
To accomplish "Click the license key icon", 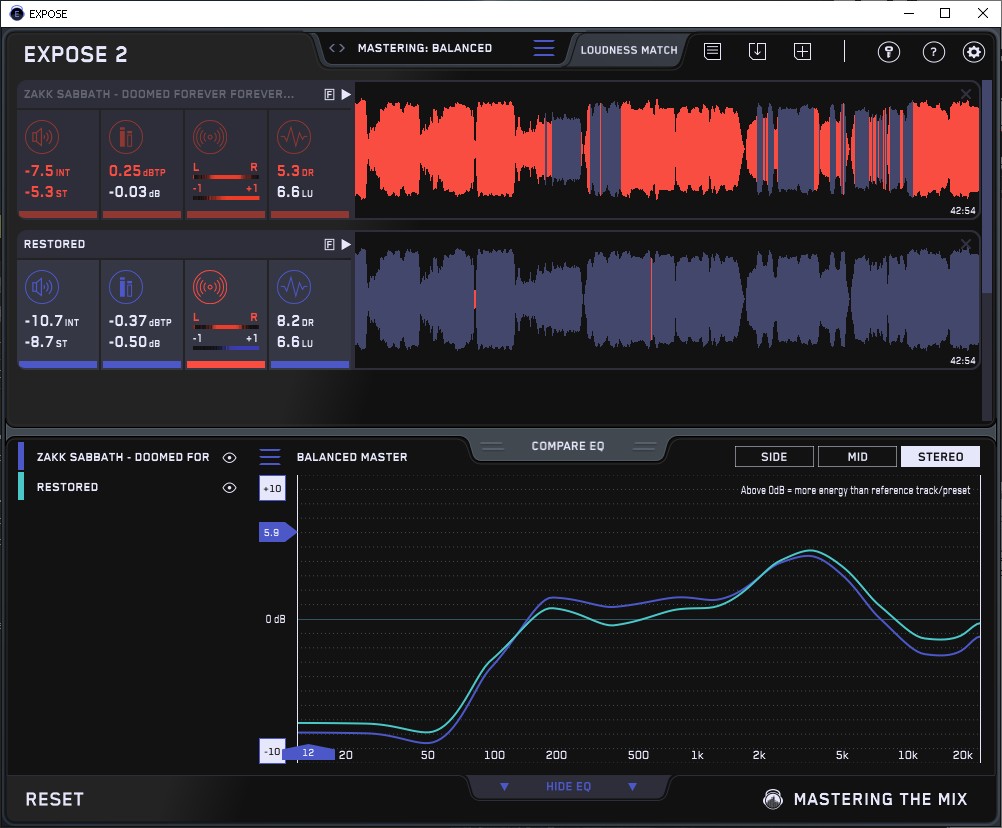I will click(889, 52).
